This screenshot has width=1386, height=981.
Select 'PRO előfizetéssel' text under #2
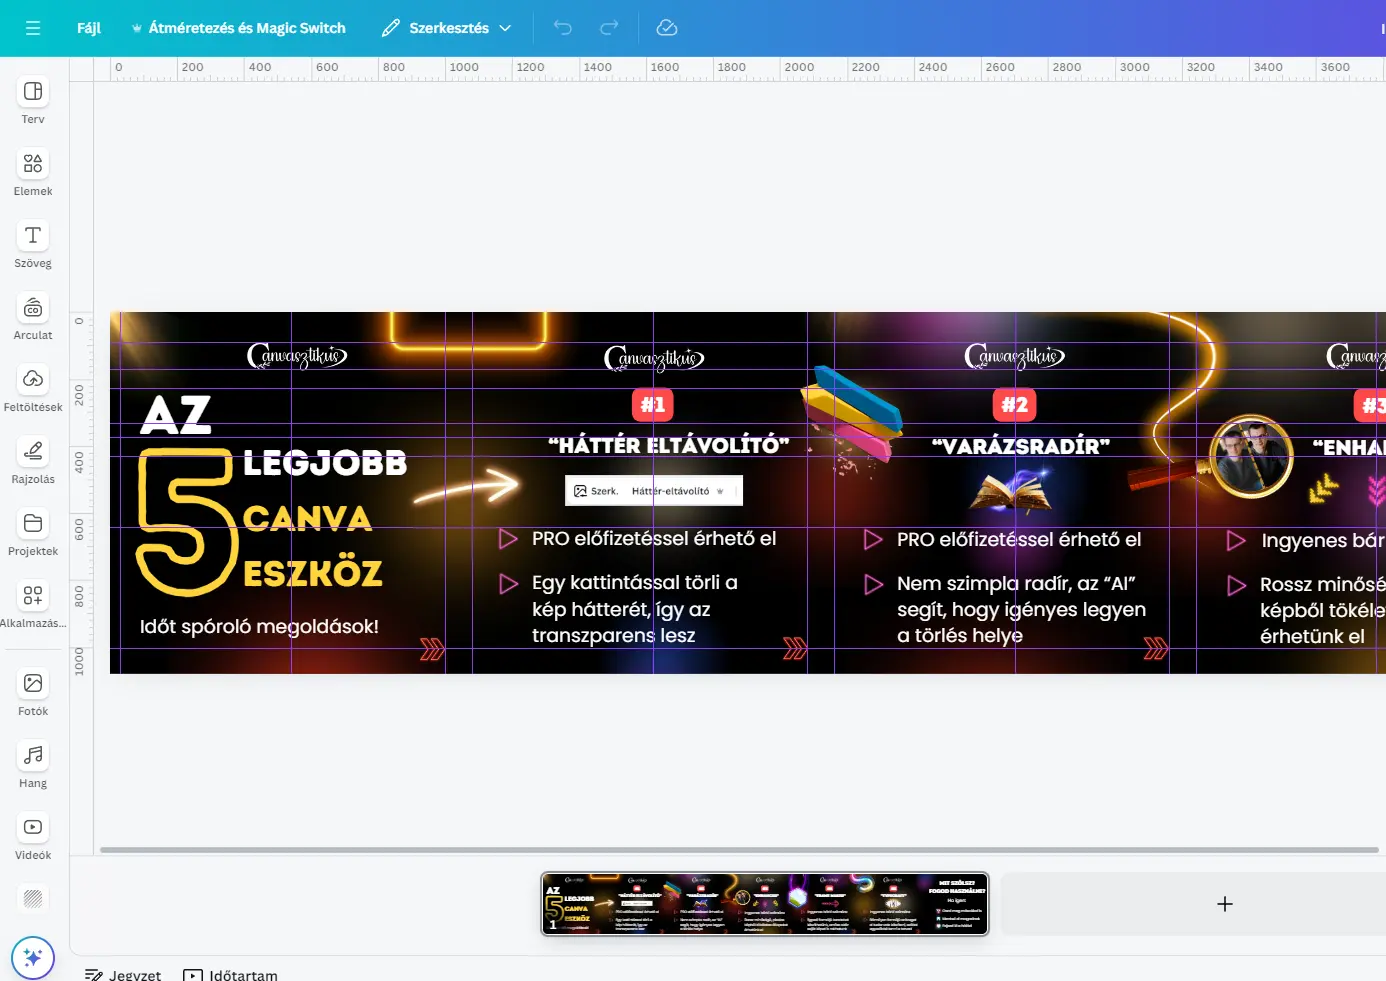[x=1019, y=540]
